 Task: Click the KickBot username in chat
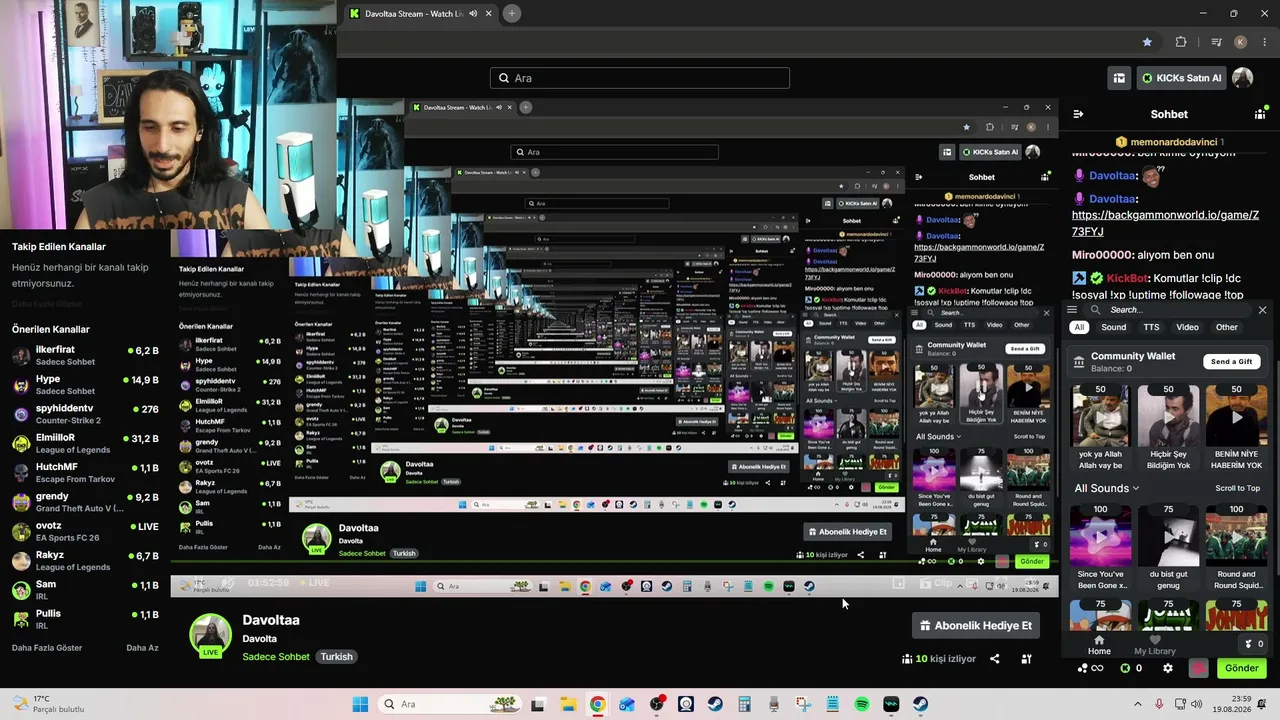pos(1127,278)
